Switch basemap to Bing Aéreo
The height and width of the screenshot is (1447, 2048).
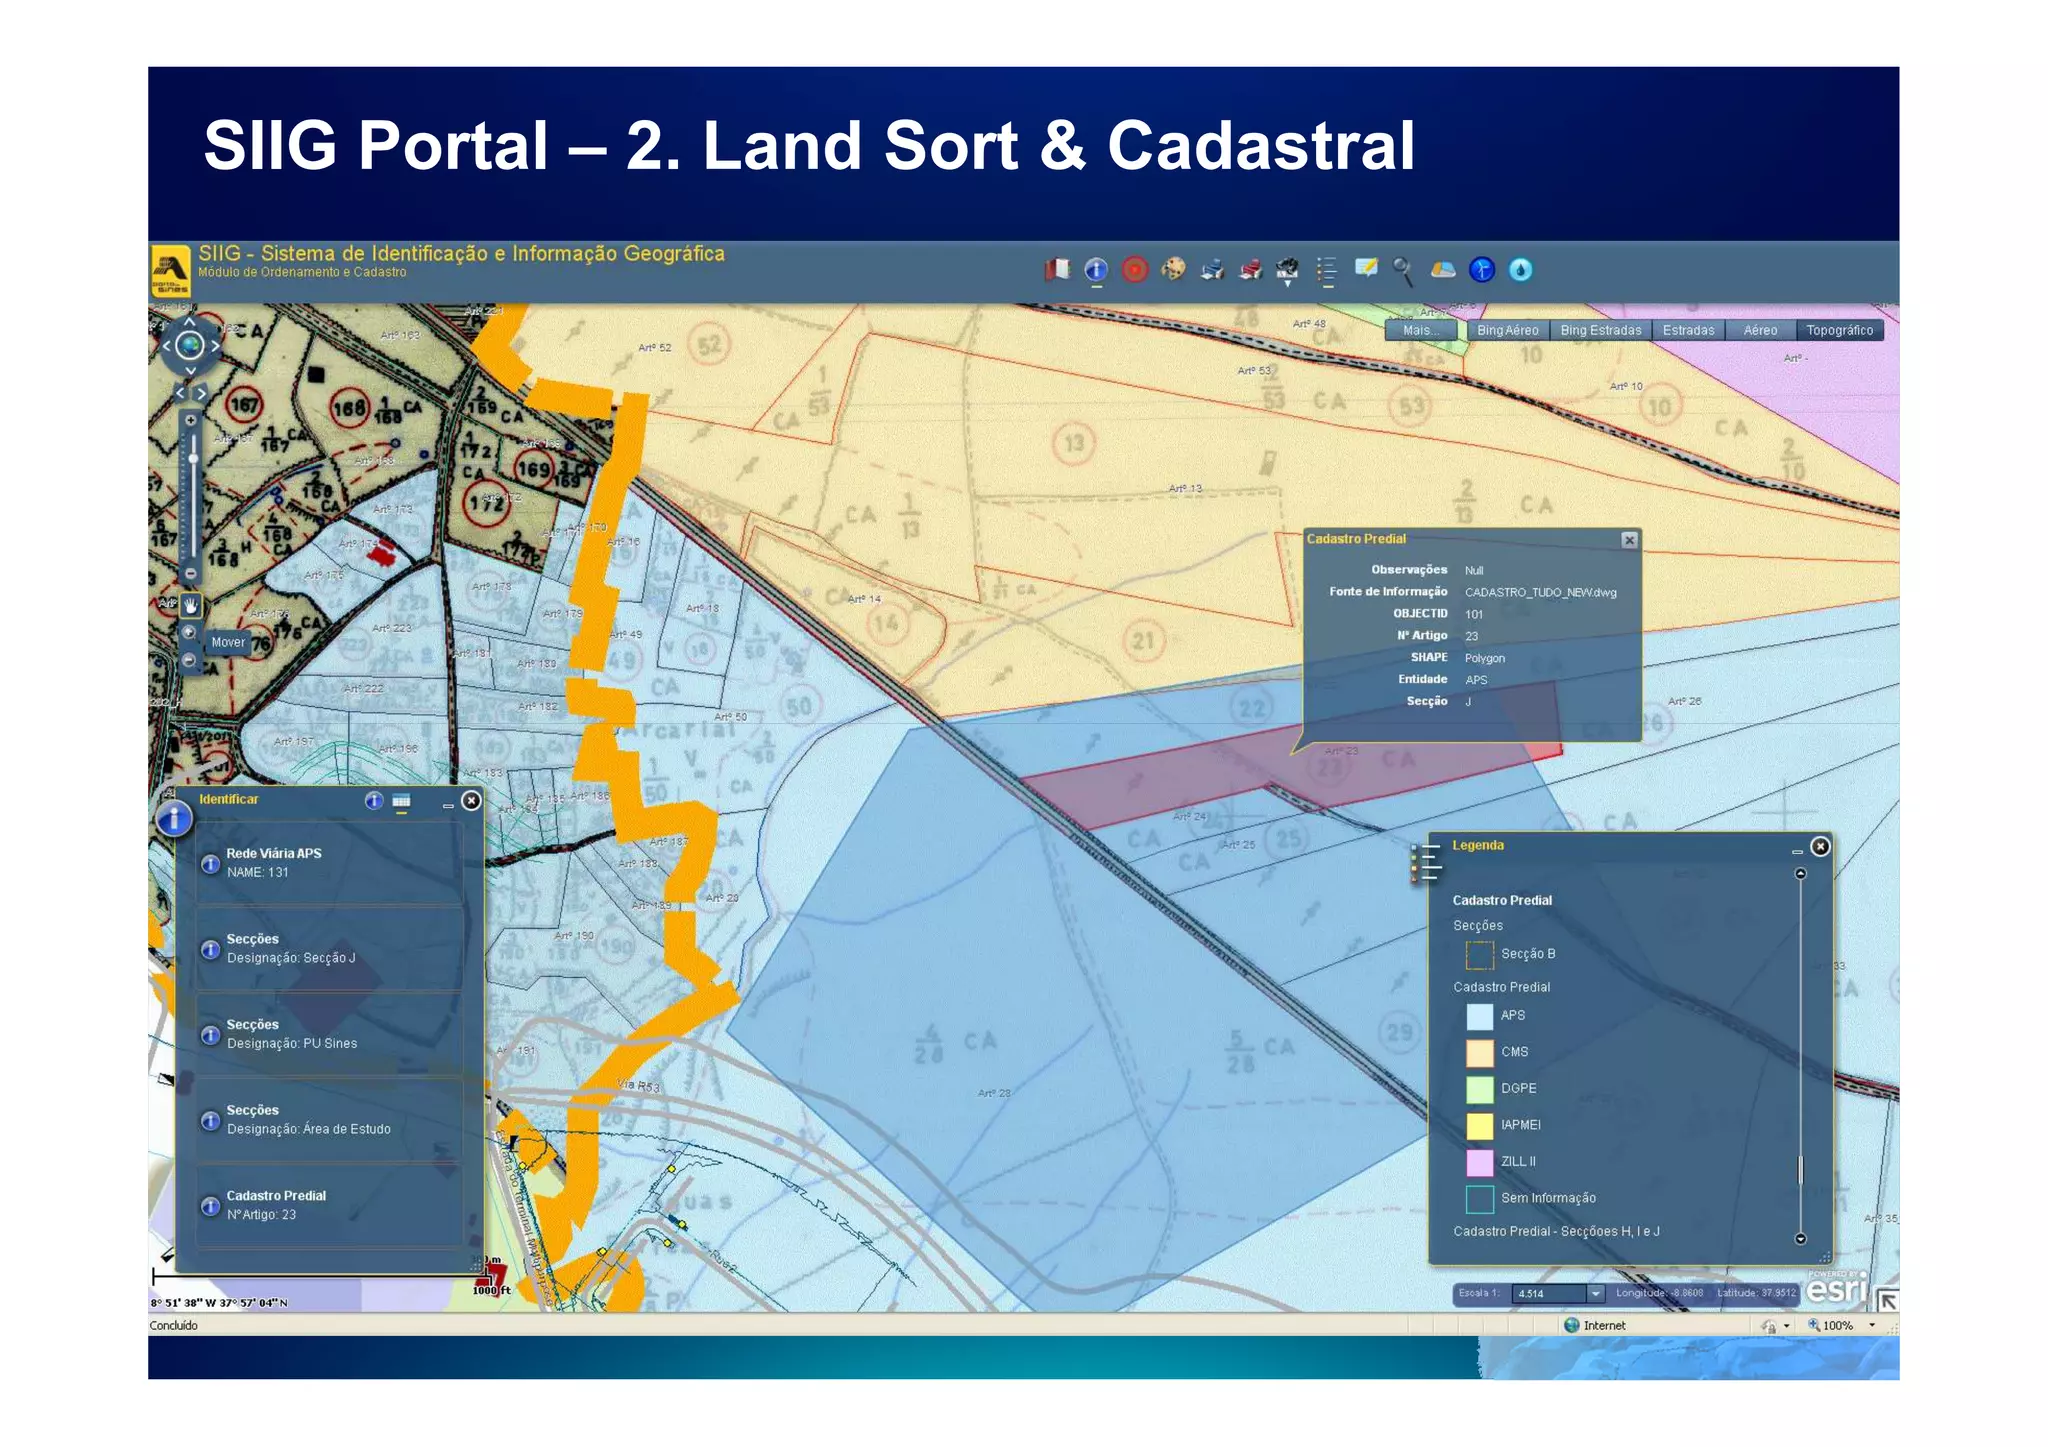coord(1507,330)
